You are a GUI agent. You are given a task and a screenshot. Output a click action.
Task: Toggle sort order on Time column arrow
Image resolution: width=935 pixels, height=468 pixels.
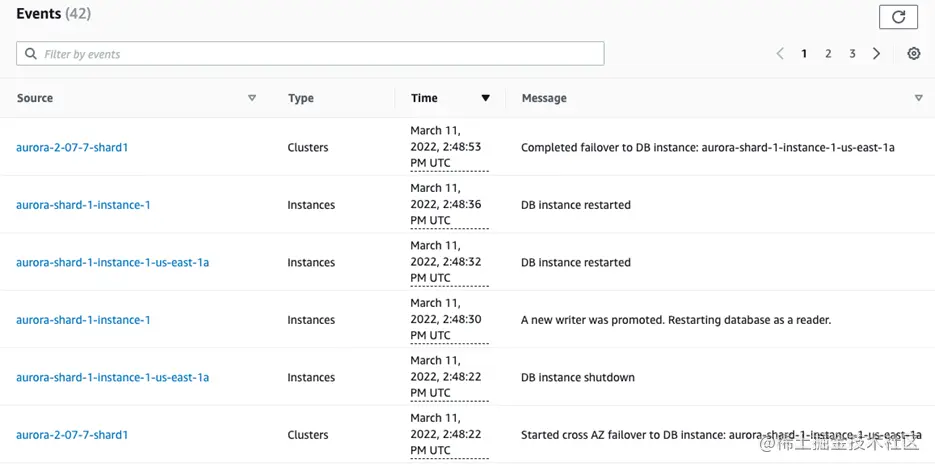tap(486, 98)
